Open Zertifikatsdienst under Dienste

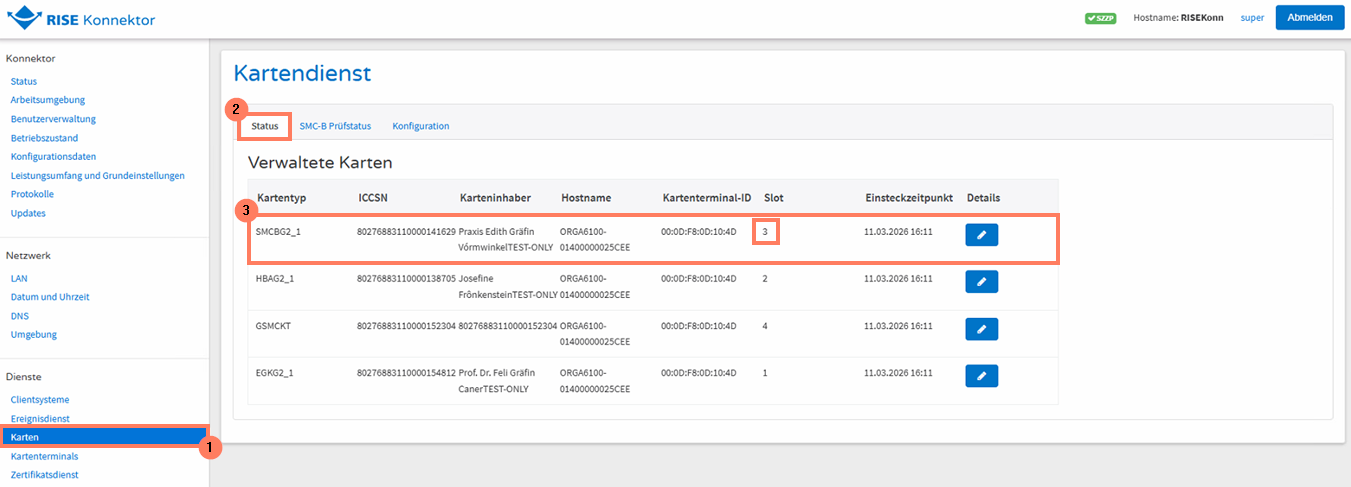(x=44, y=475)
